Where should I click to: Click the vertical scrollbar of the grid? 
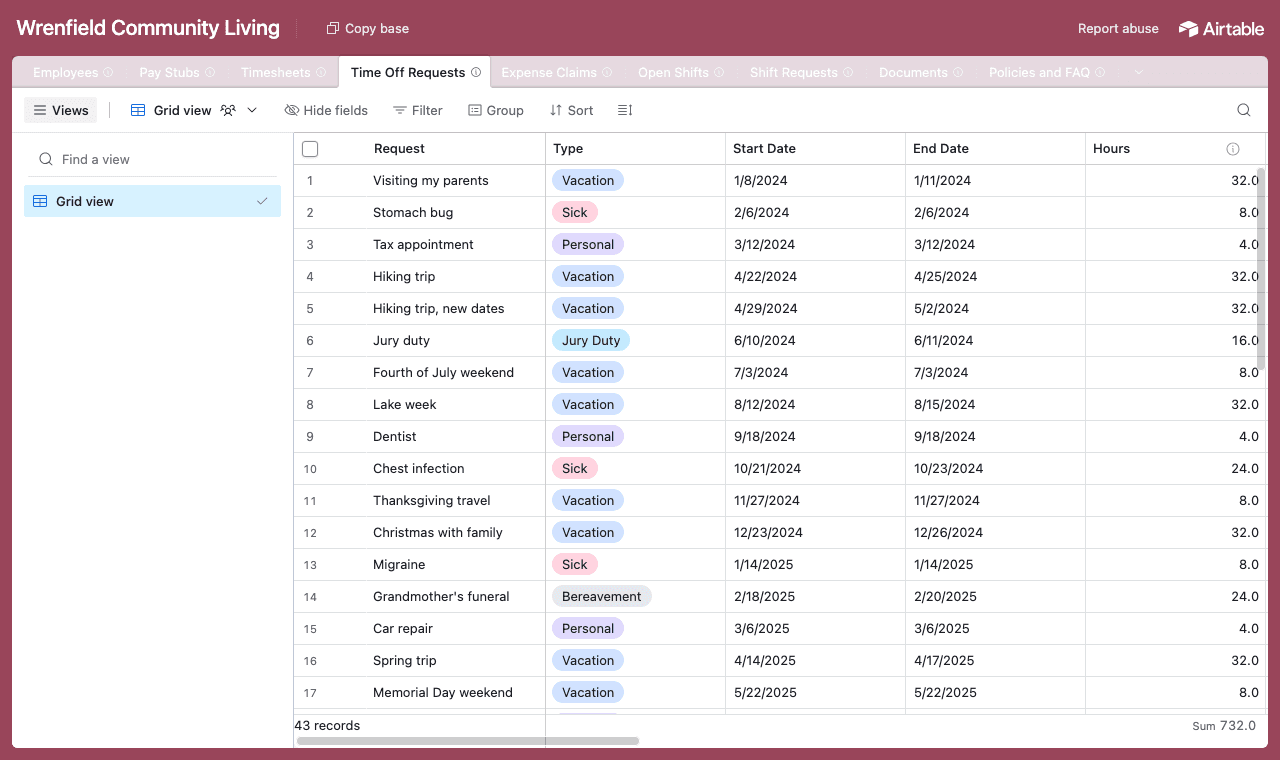click(1262, 268)
